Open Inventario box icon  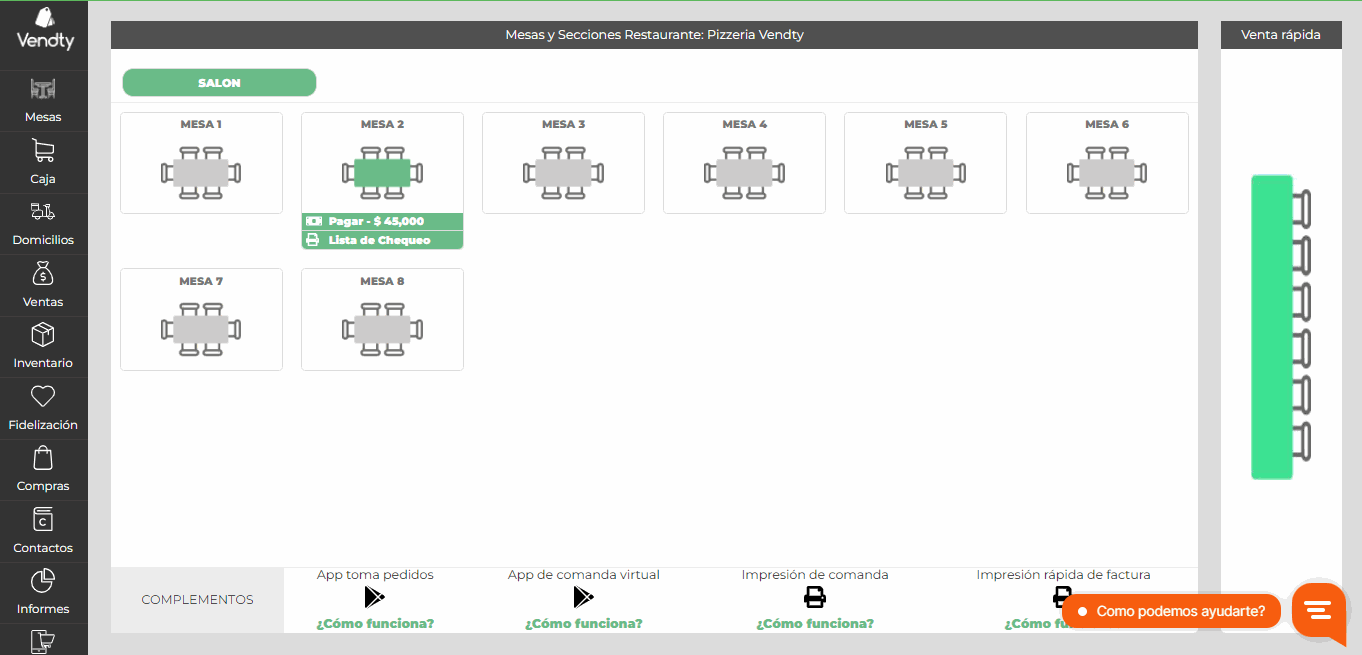[43, 334]
